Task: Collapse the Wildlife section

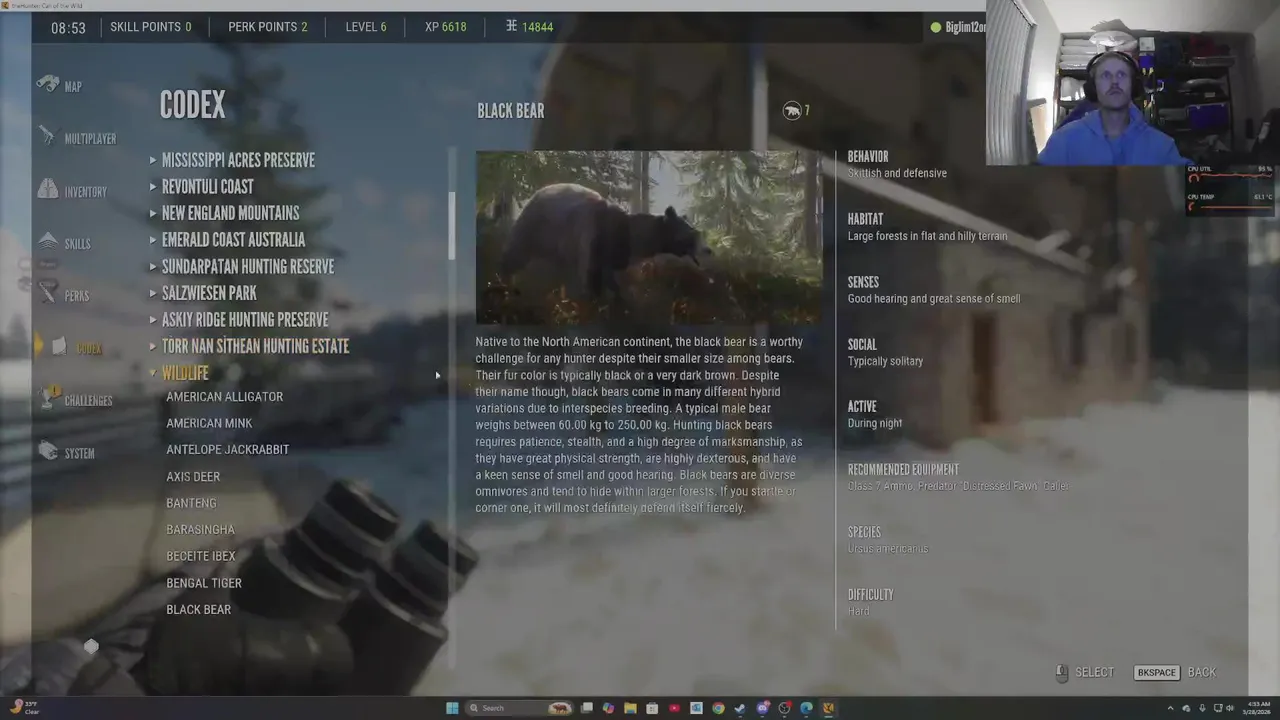Action: [x=179, y=373]
